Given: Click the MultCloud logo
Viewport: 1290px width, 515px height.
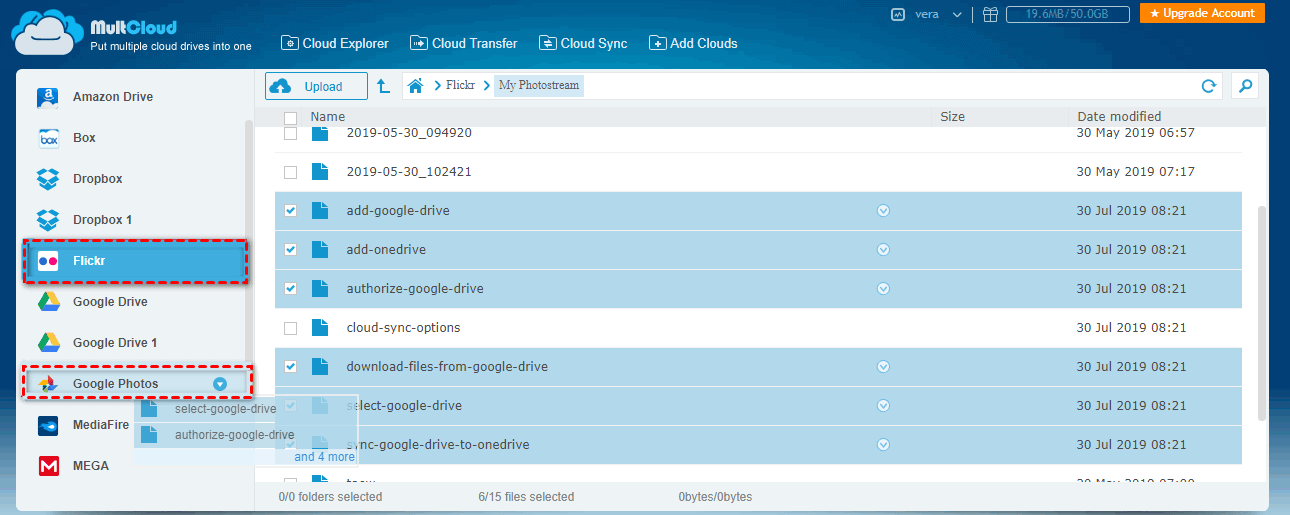Looking at the screenshot, I should [x=132, y=33].
